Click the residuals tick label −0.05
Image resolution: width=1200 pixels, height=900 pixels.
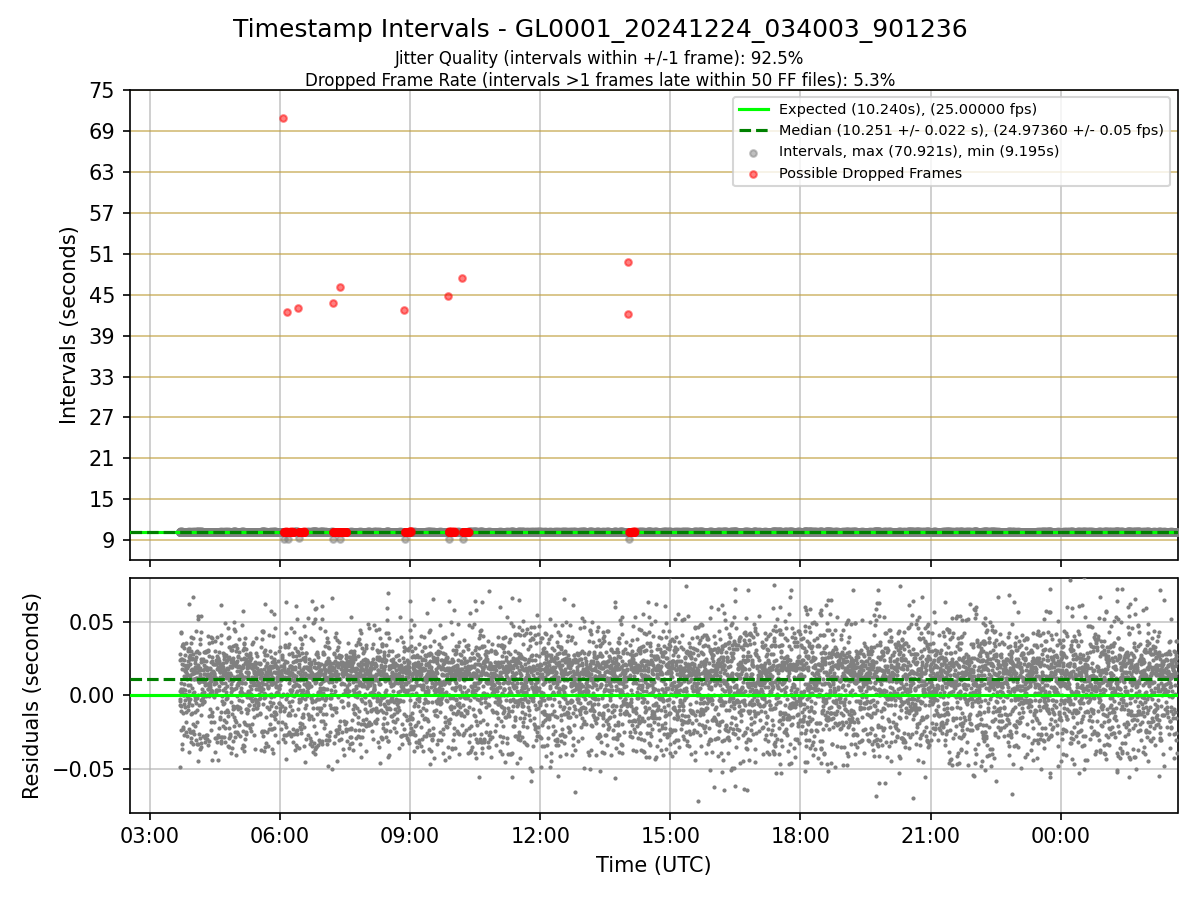pyautogui.click(x=84, y=769)
